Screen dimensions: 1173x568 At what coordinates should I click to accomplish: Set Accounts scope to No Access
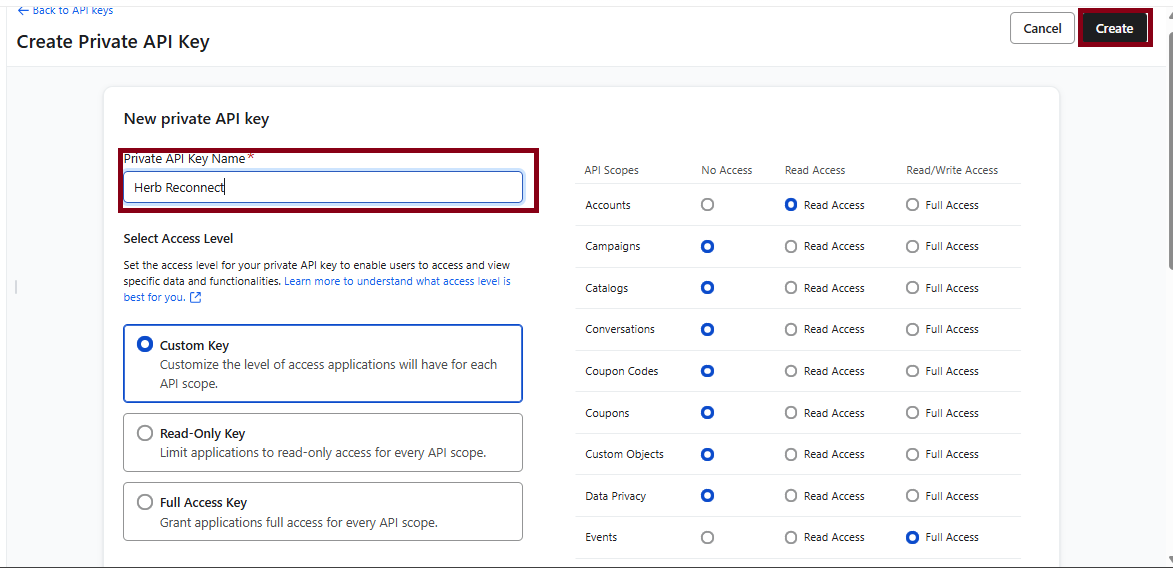tap(708, 205)
